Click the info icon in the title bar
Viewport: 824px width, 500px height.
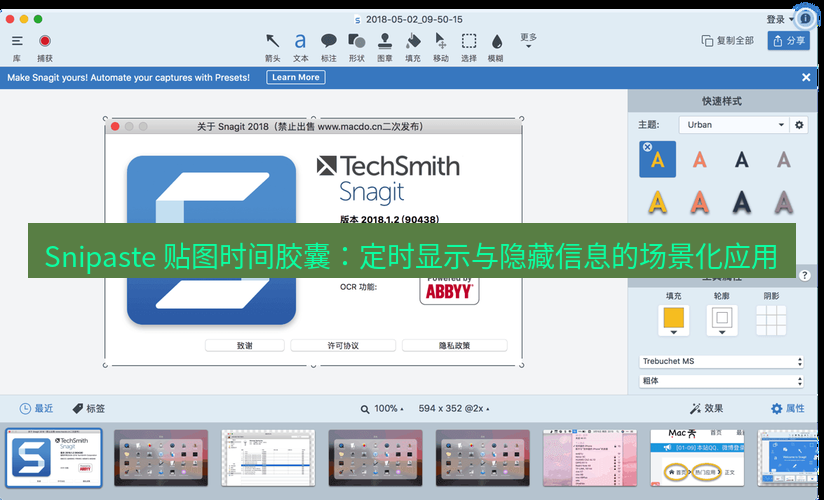[x=805, y=18]
